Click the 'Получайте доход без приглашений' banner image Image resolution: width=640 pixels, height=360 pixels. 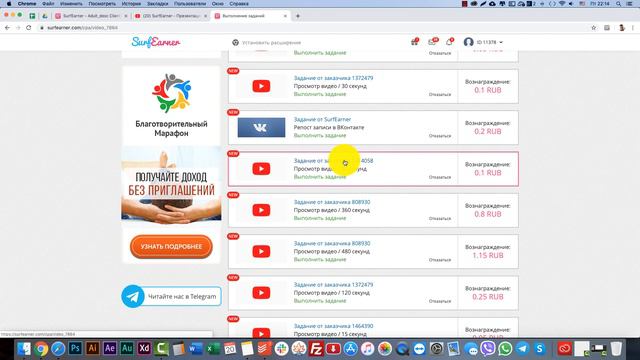click(x=171, y=185)
